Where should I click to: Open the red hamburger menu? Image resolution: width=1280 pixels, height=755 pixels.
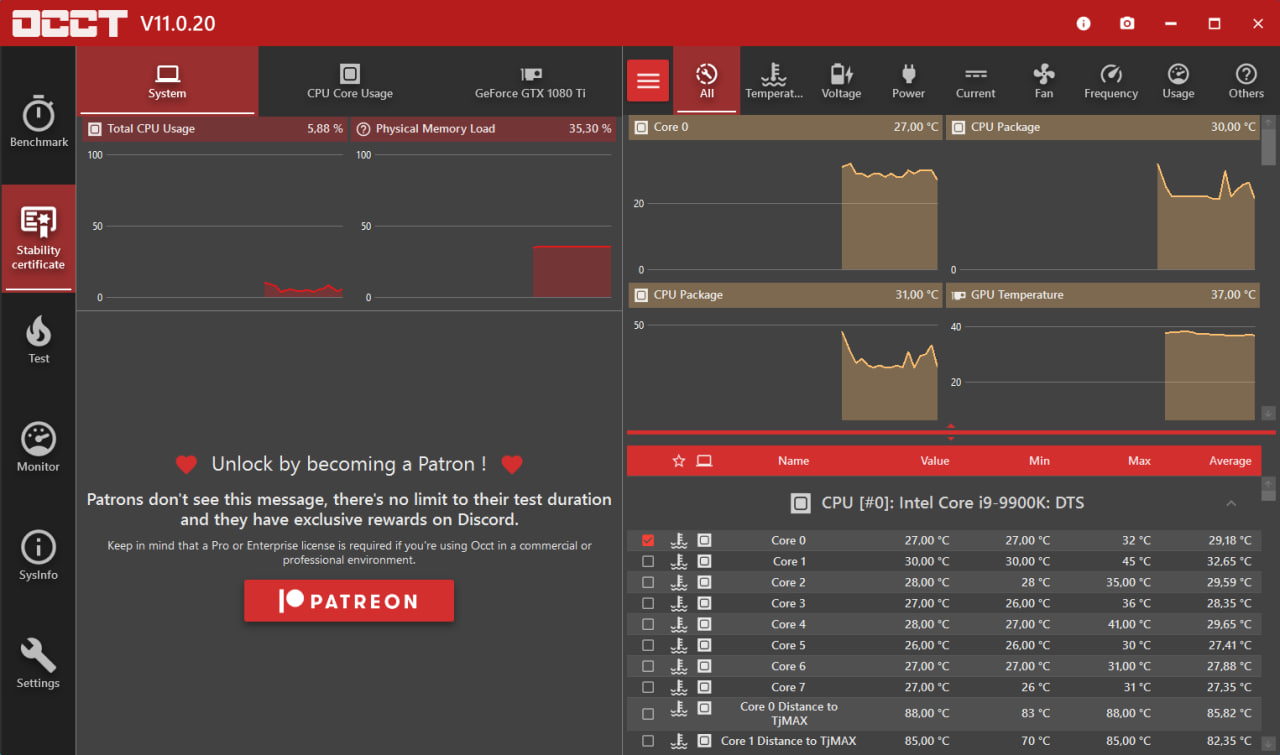[648, 80]
